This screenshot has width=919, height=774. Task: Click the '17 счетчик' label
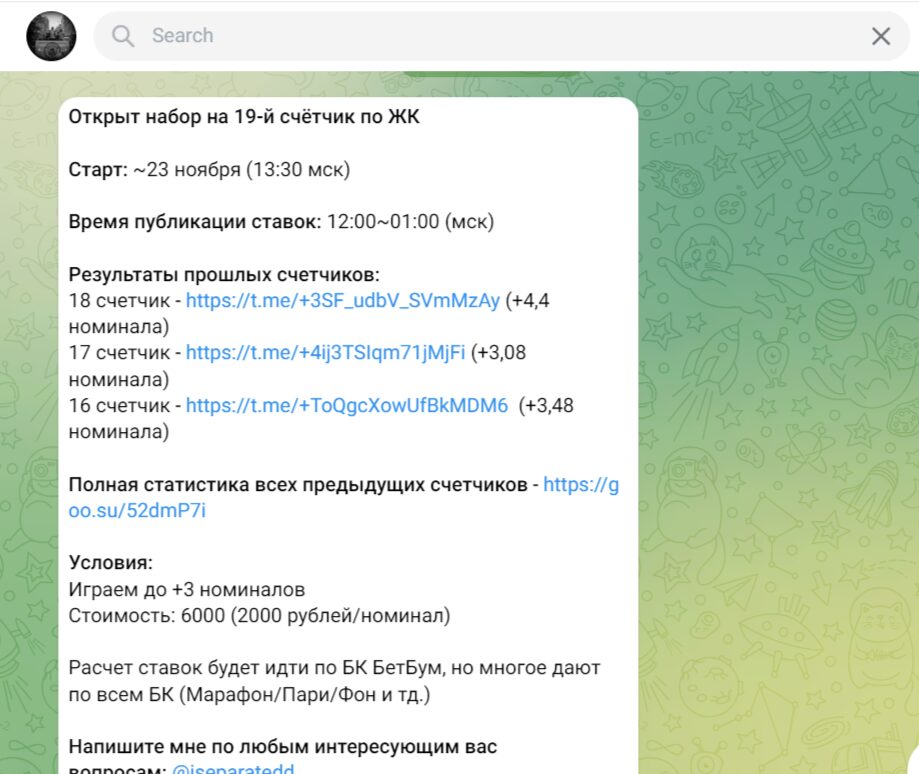[119, 353]
